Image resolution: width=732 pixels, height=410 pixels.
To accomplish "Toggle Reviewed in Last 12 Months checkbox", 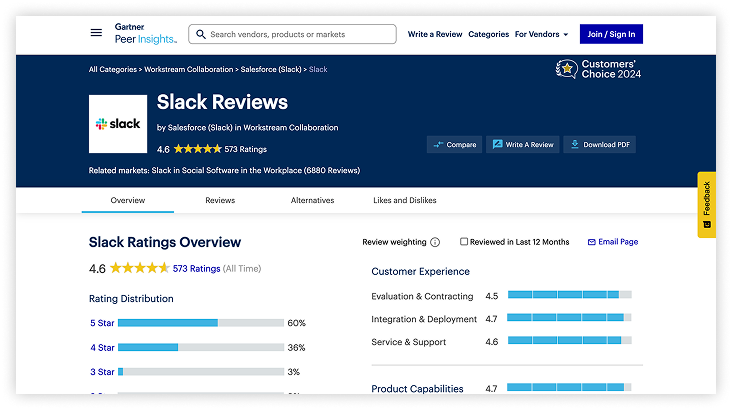I will click(464, 241).
